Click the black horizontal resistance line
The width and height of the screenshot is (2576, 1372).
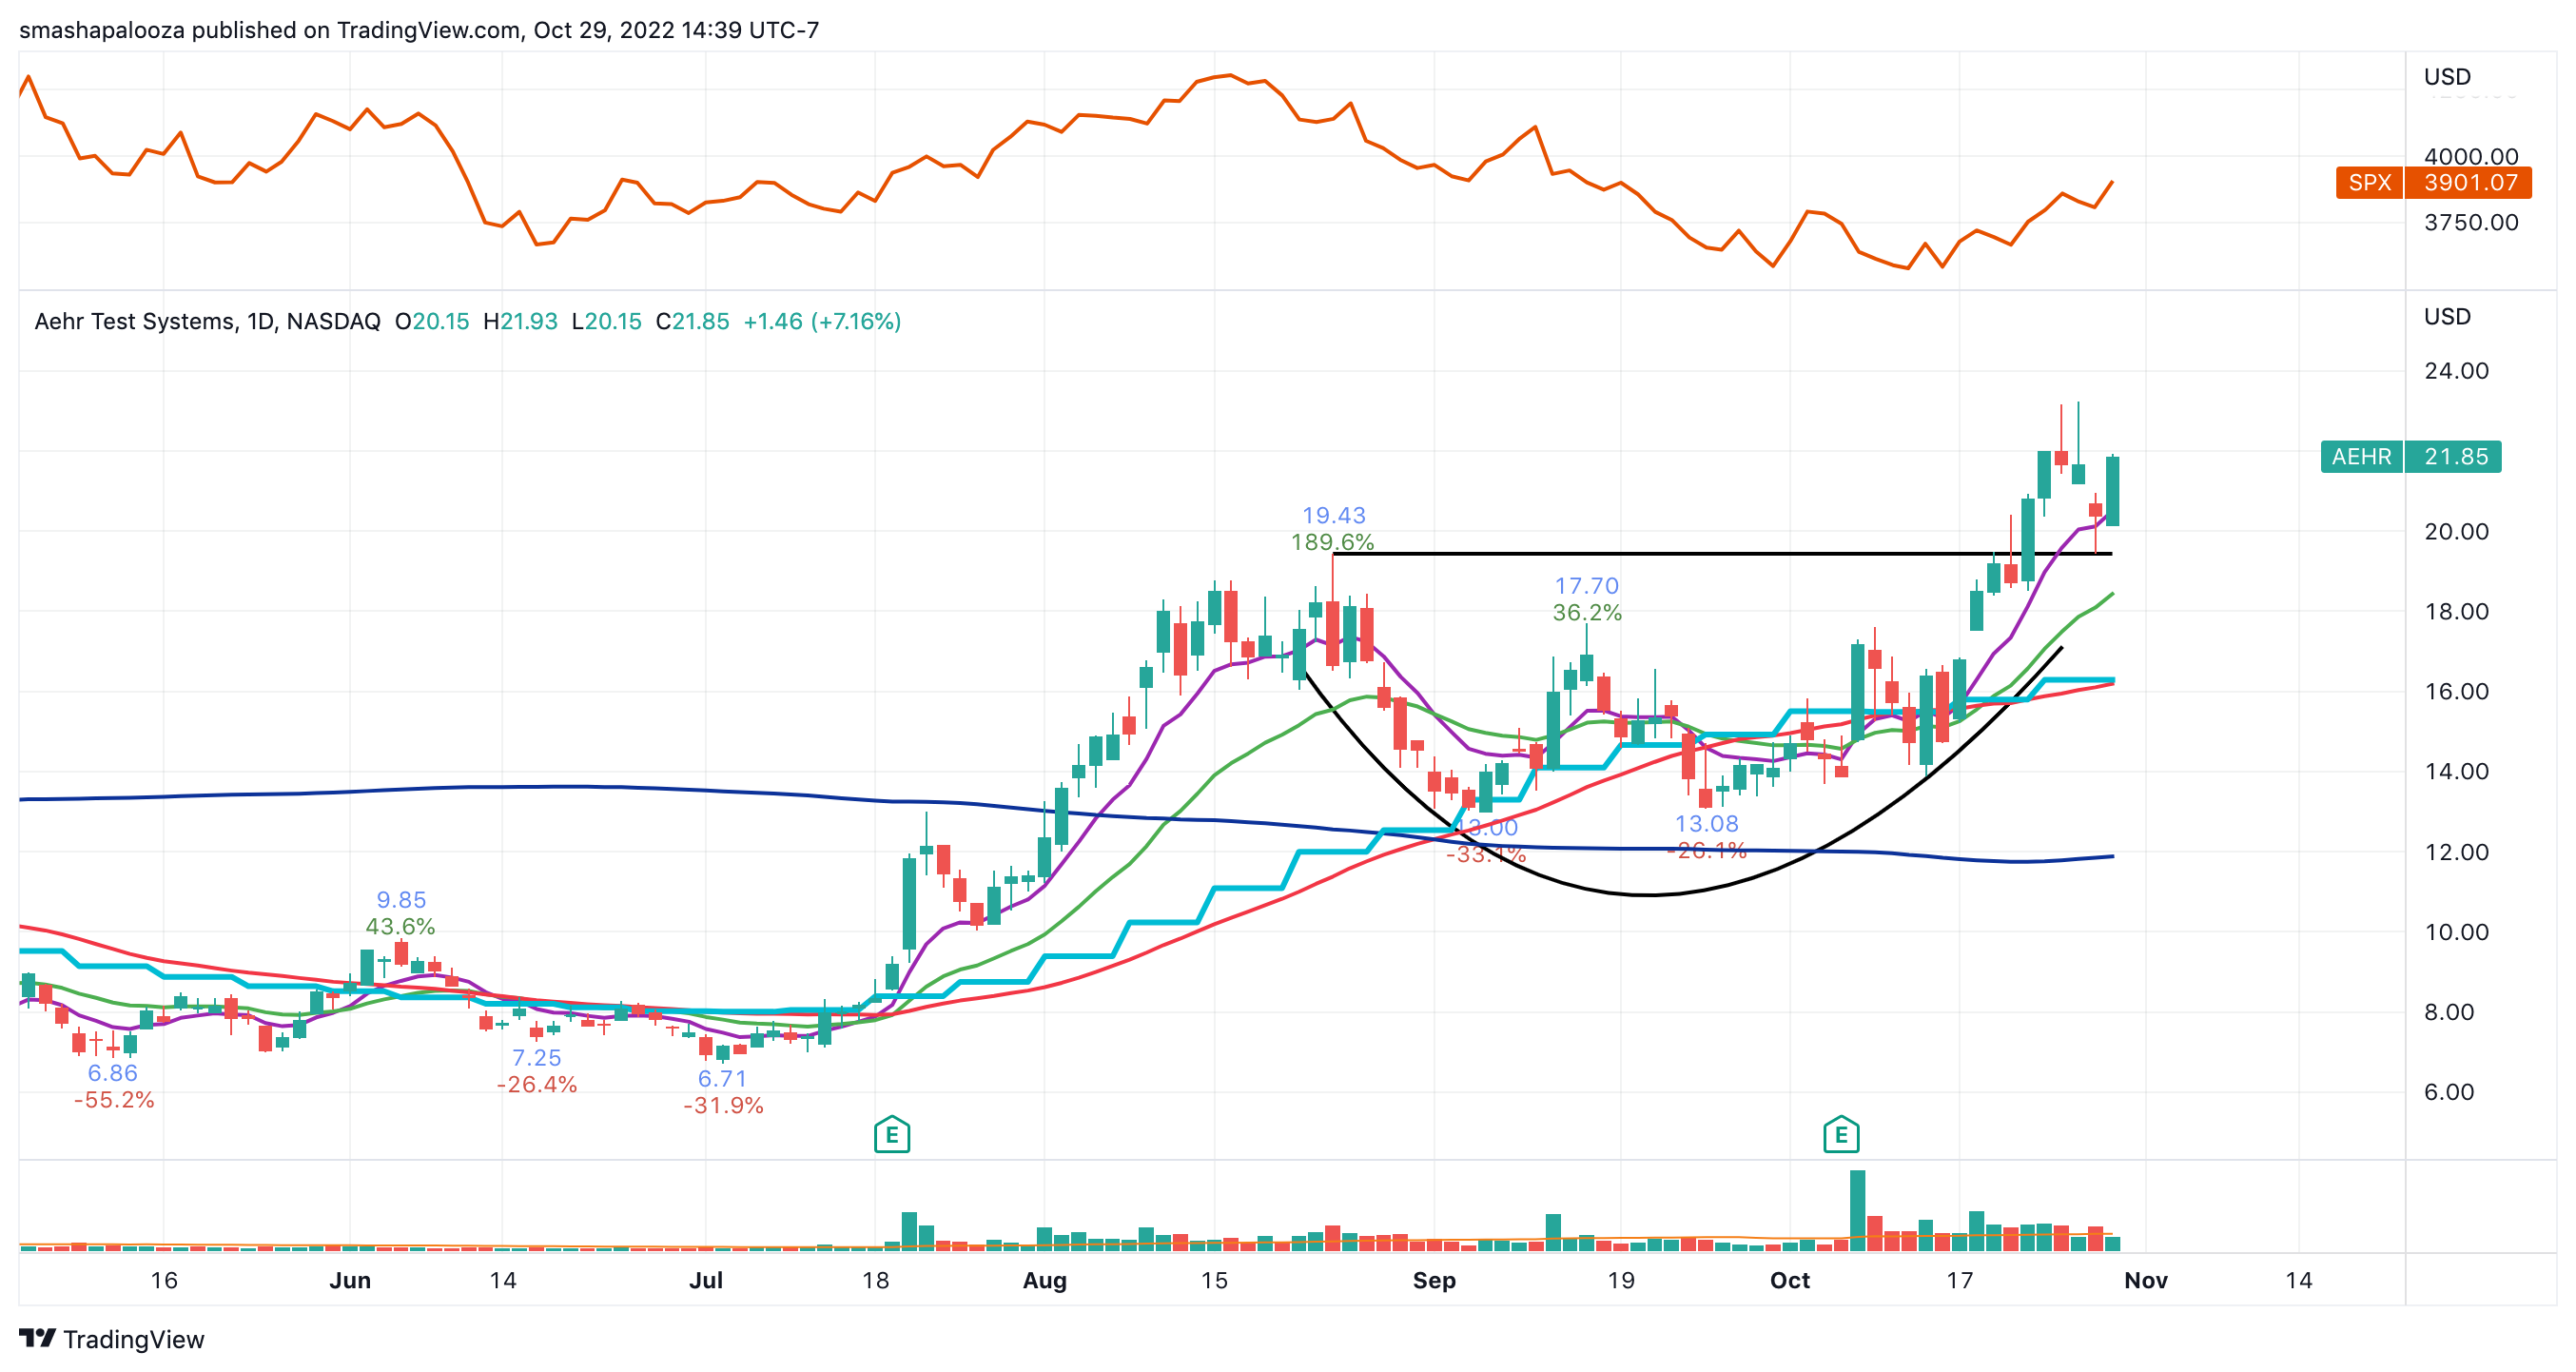coord(1722,553)
